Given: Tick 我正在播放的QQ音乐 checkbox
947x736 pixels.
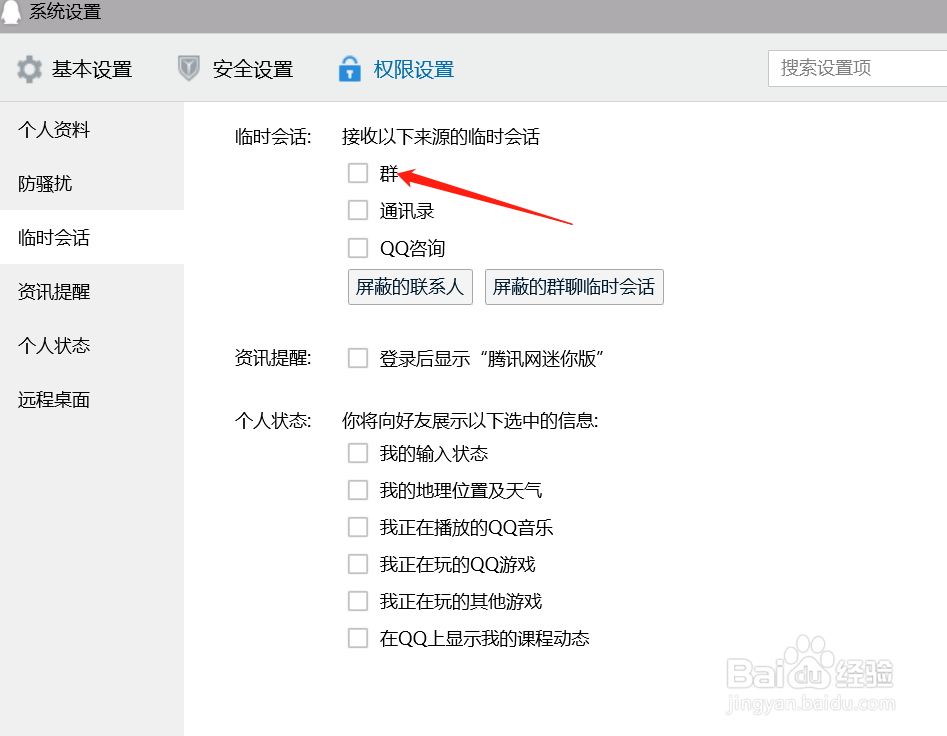Looking at the screenshot, I should (x=358, y=527).
